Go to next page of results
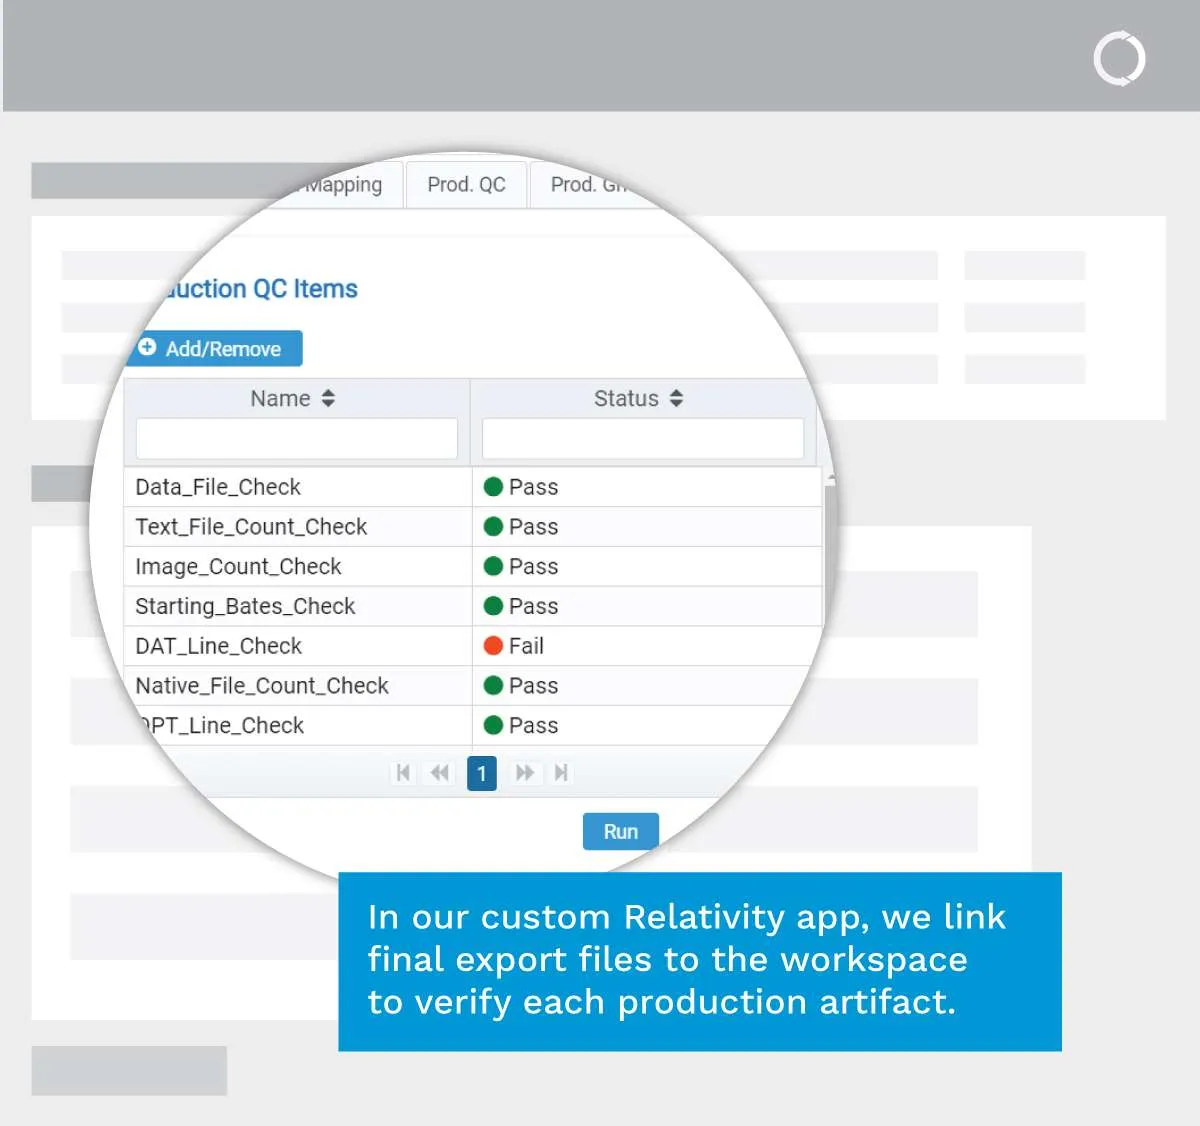1200x1126 pixels. (x=524, y=773)
